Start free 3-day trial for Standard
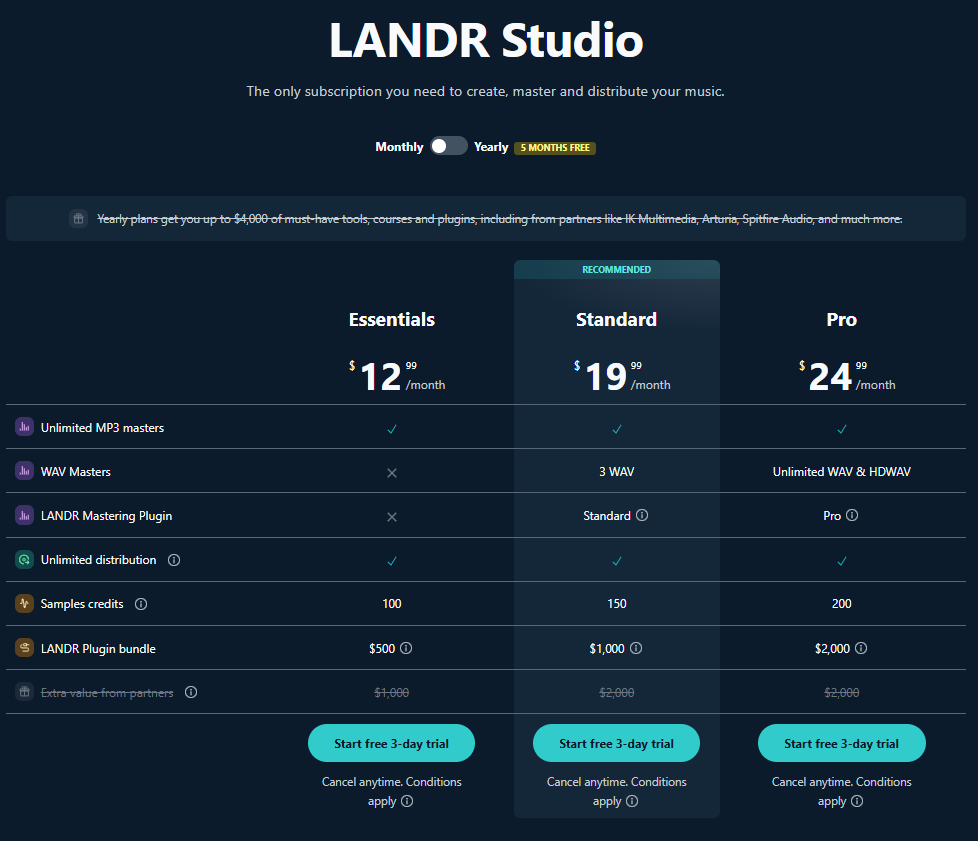 tap(616, 743)
